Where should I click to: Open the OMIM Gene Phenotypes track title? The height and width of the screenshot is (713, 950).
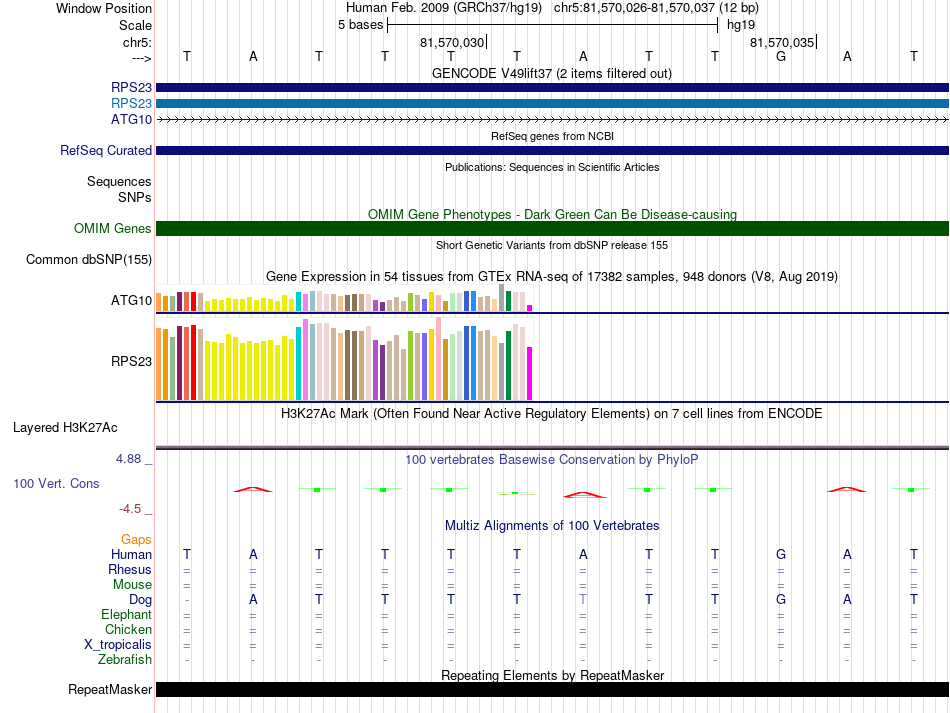pos(552,214)
